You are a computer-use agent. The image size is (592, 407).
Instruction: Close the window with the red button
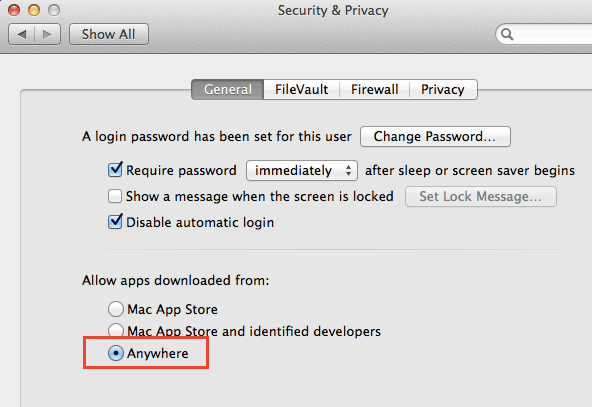coord(14,10)
